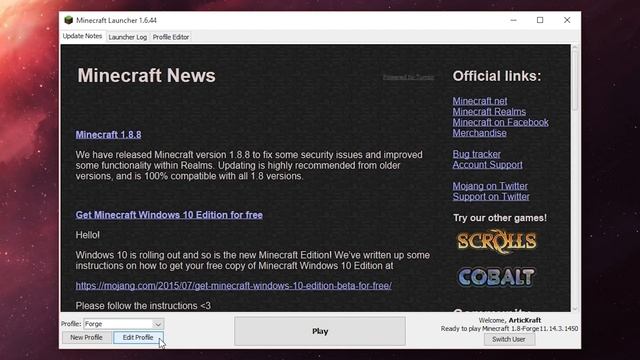Viewport: 640px width, 360px height.
Task: Follow the mojang.com Windows 10 edition URL
Action: 233,286
